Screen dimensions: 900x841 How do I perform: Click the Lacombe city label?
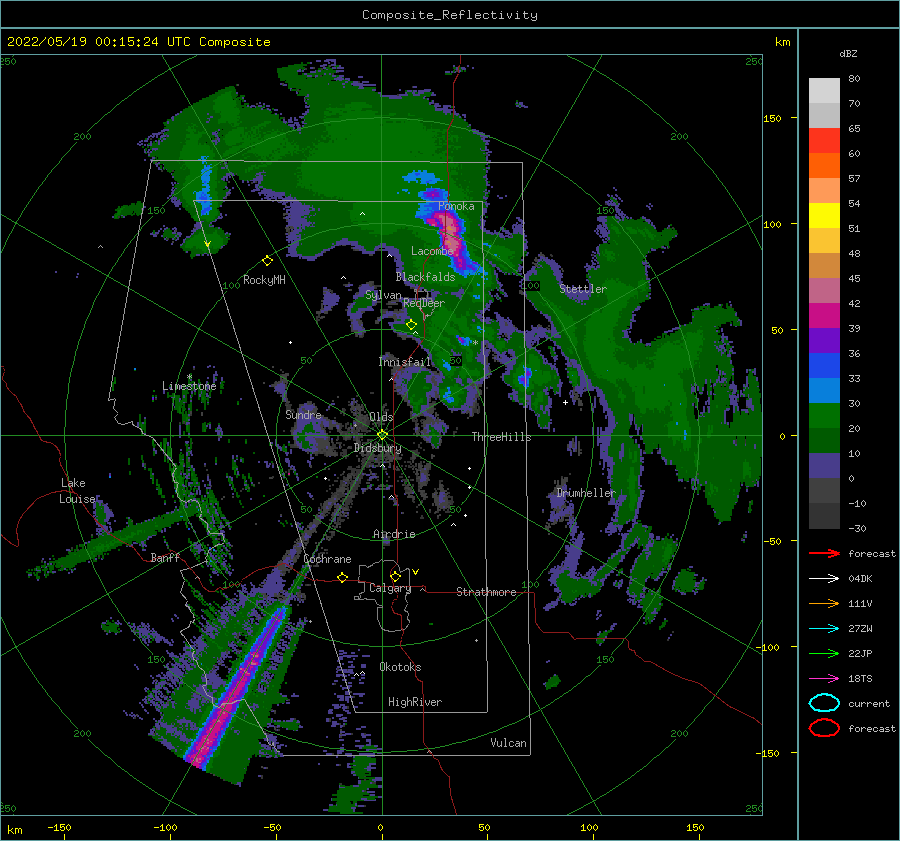click(x=432, y=251)
